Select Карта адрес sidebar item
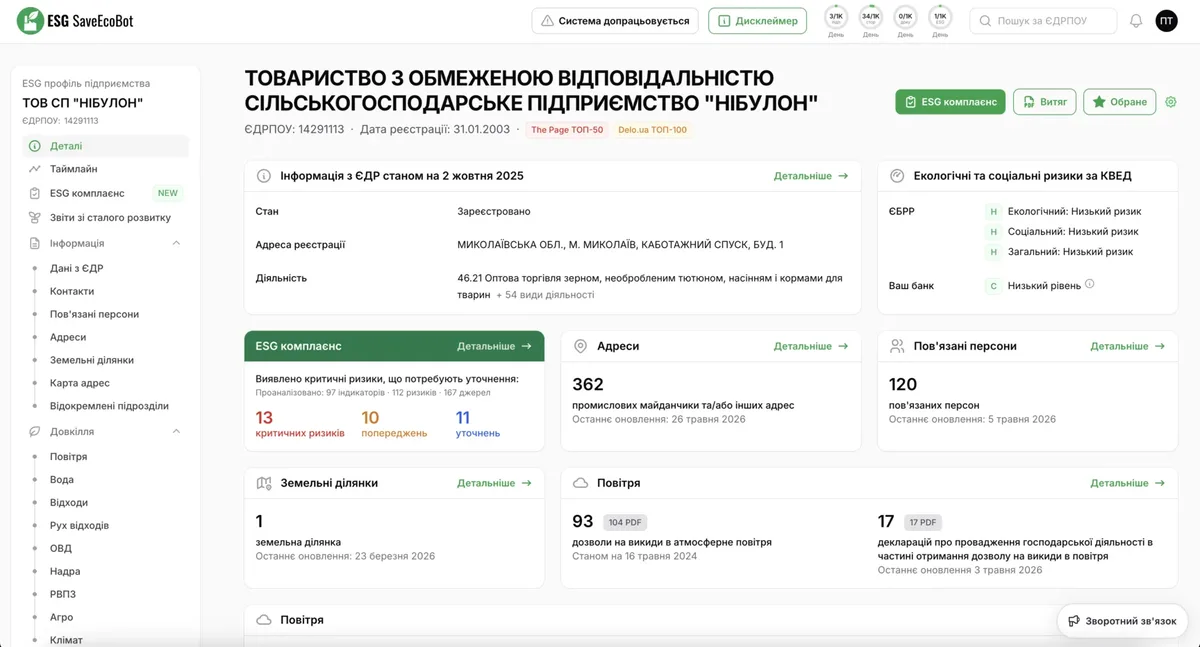The image size is (1200, 647). [80, 383]
